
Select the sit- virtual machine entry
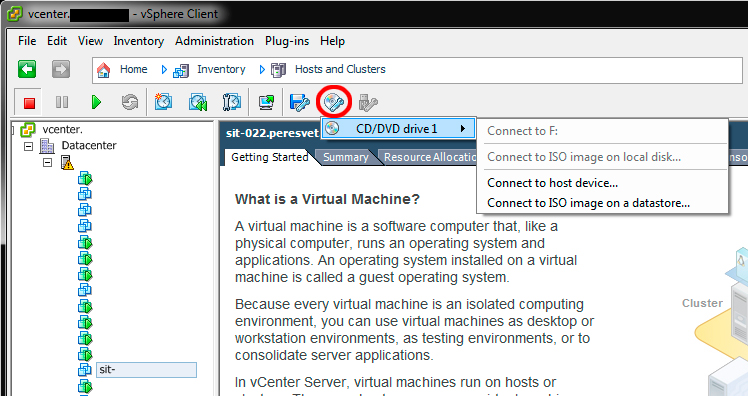pyautogui.click(x=146, y=370)
